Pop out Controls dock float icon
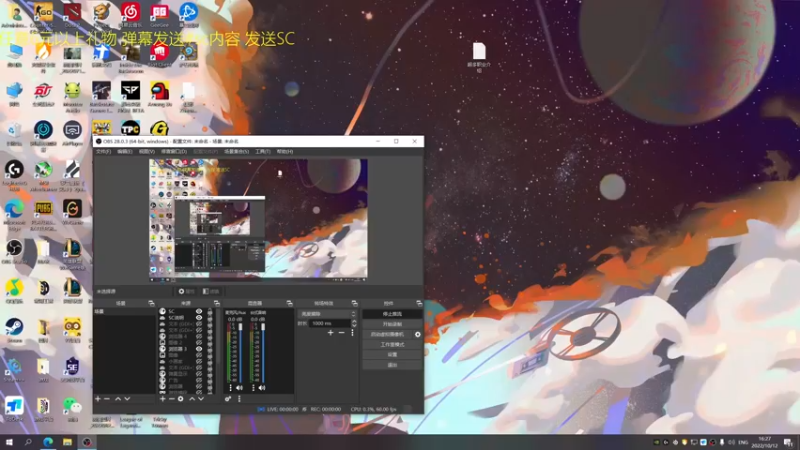800x450 pixels. (419, 303)
